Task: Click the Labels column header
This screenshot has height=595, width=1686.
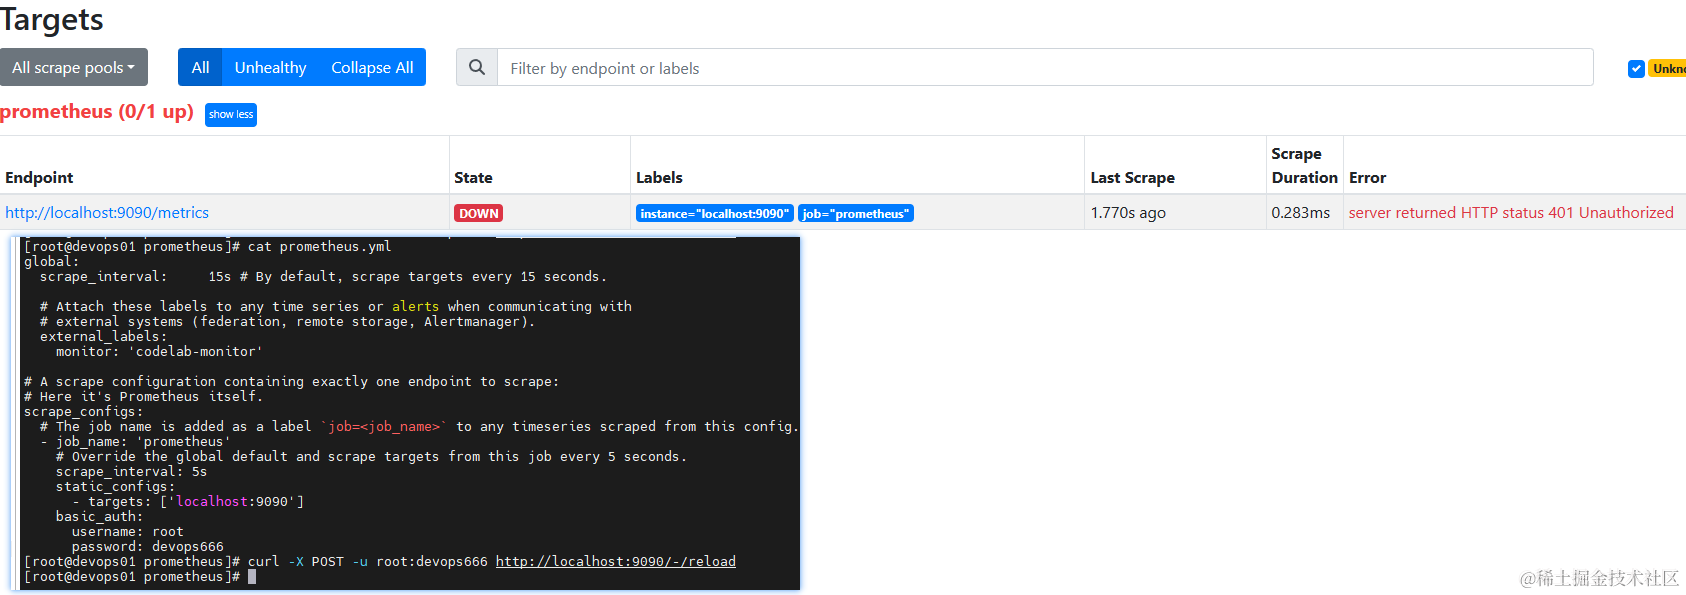Action: [x=659, y=178]
